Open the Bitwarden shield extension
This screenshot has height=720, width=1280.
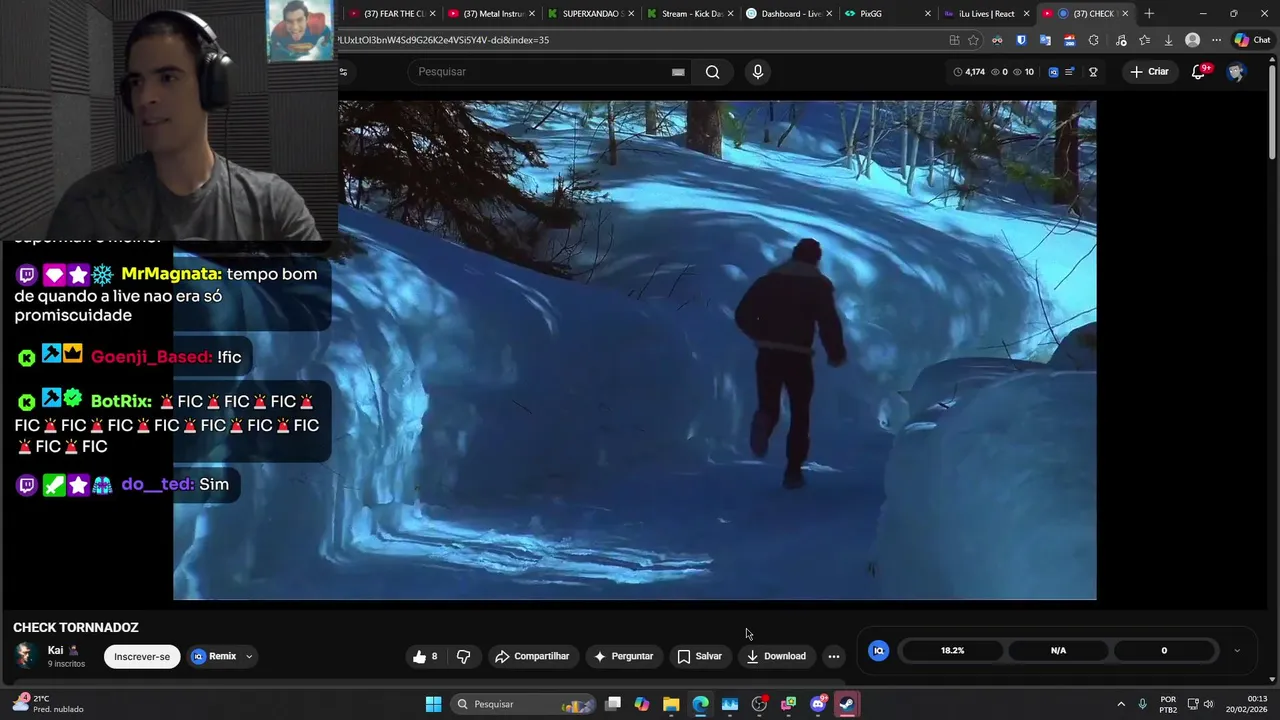tap(1021, 40)
